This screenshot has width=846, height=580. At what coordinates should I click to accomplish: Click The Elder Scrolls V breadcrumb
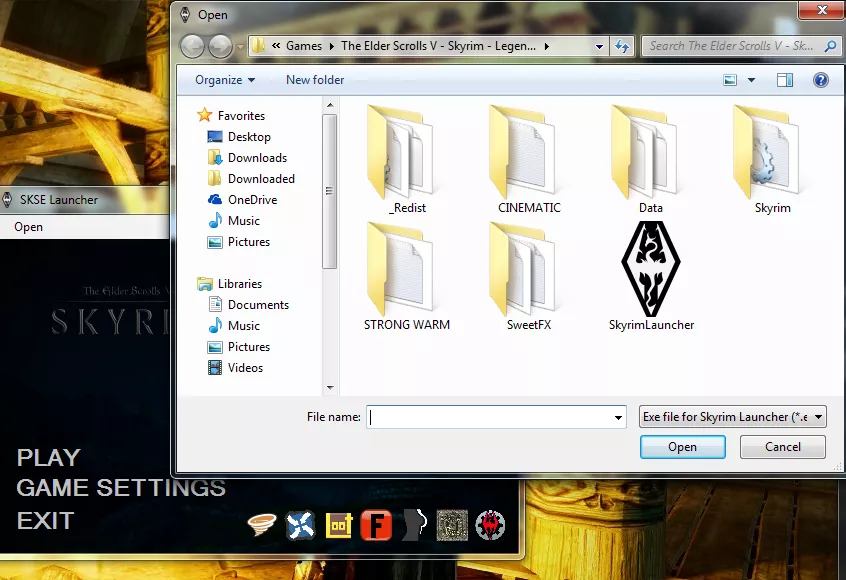point(439,46)
